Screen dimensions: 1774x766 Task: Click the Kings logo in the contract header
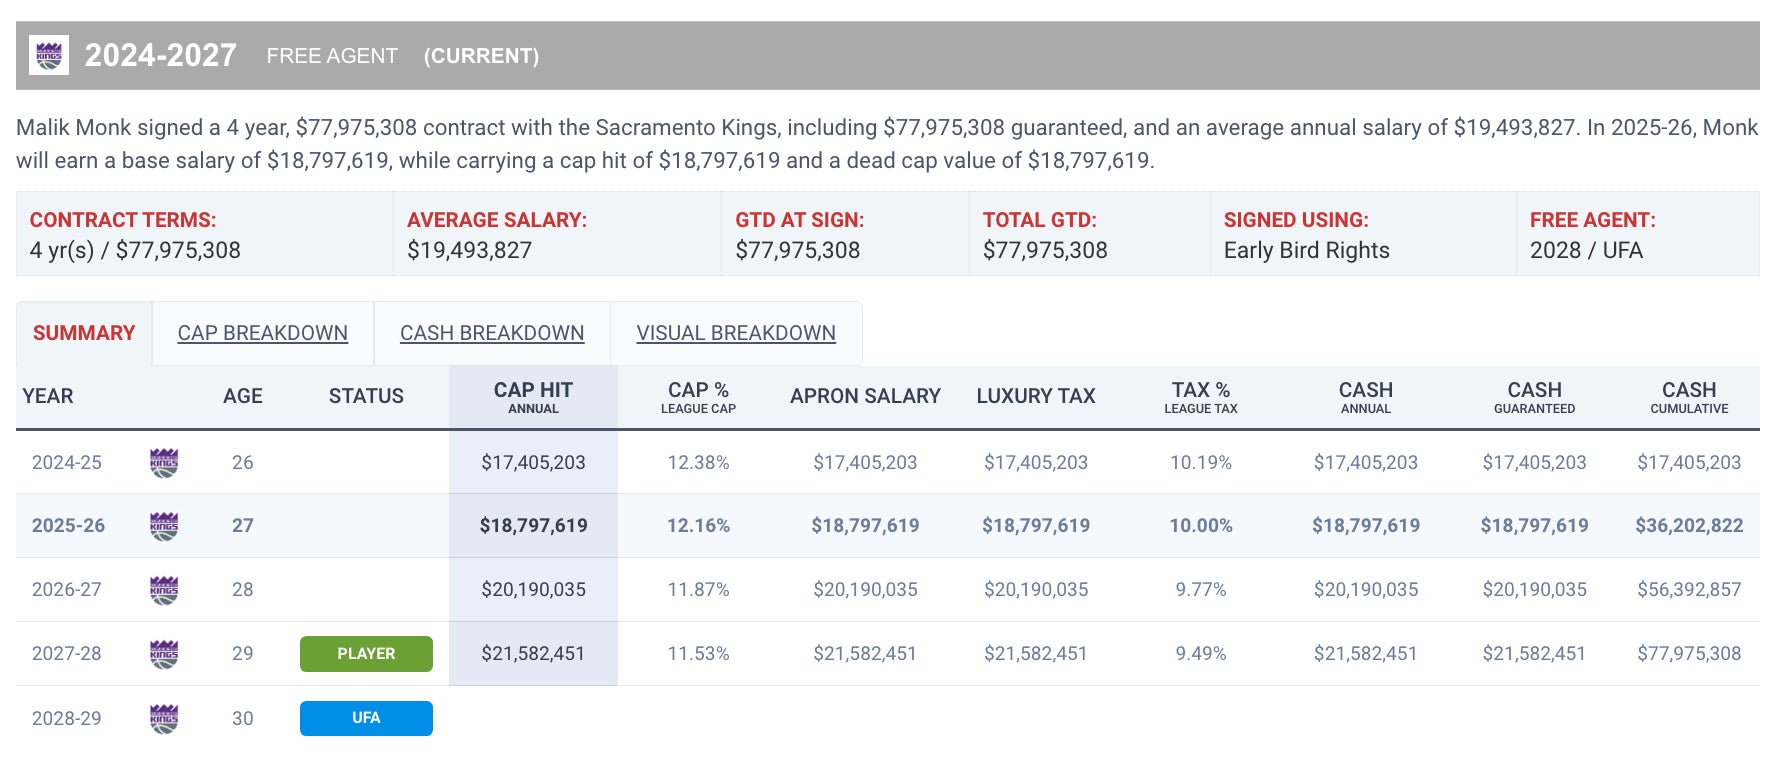click(x=49, y=56)
